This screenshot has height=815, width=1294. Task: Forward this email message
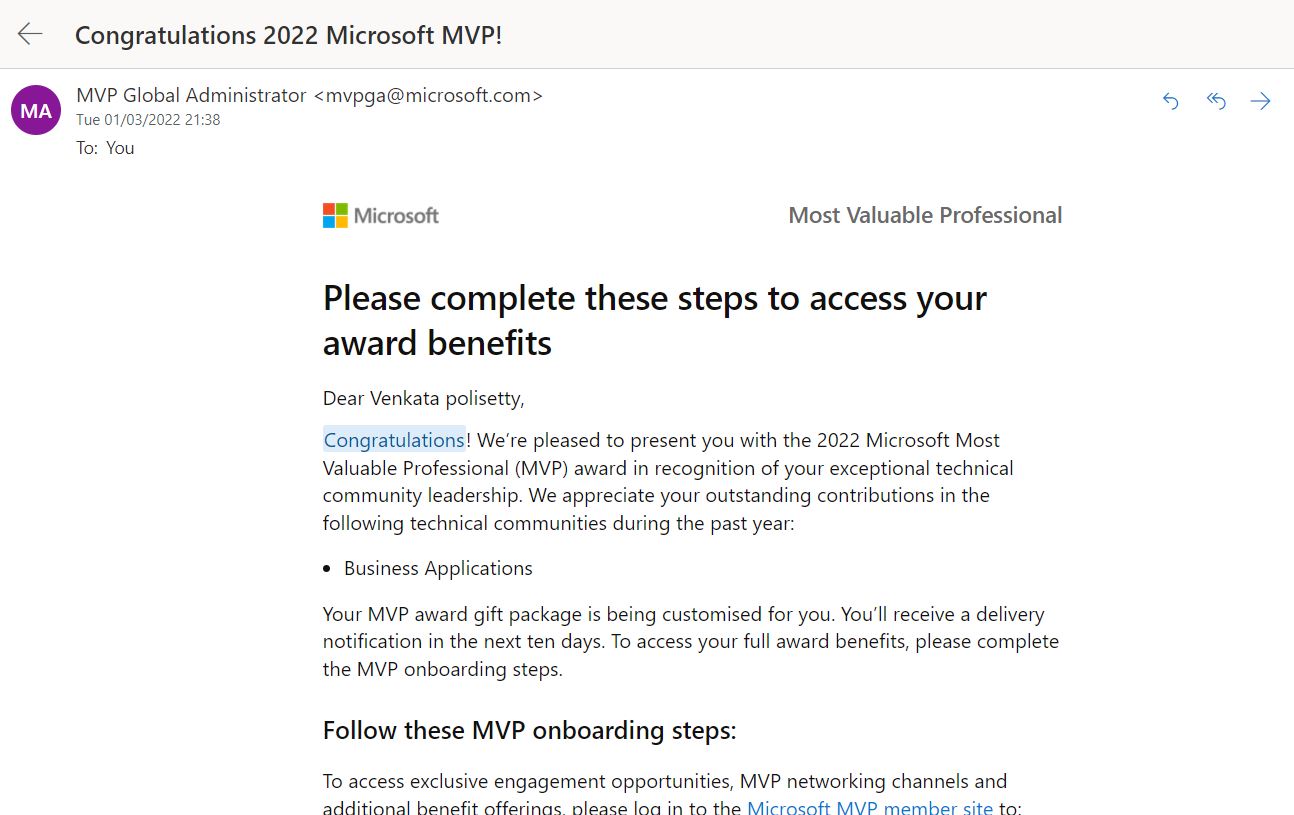1261,101
